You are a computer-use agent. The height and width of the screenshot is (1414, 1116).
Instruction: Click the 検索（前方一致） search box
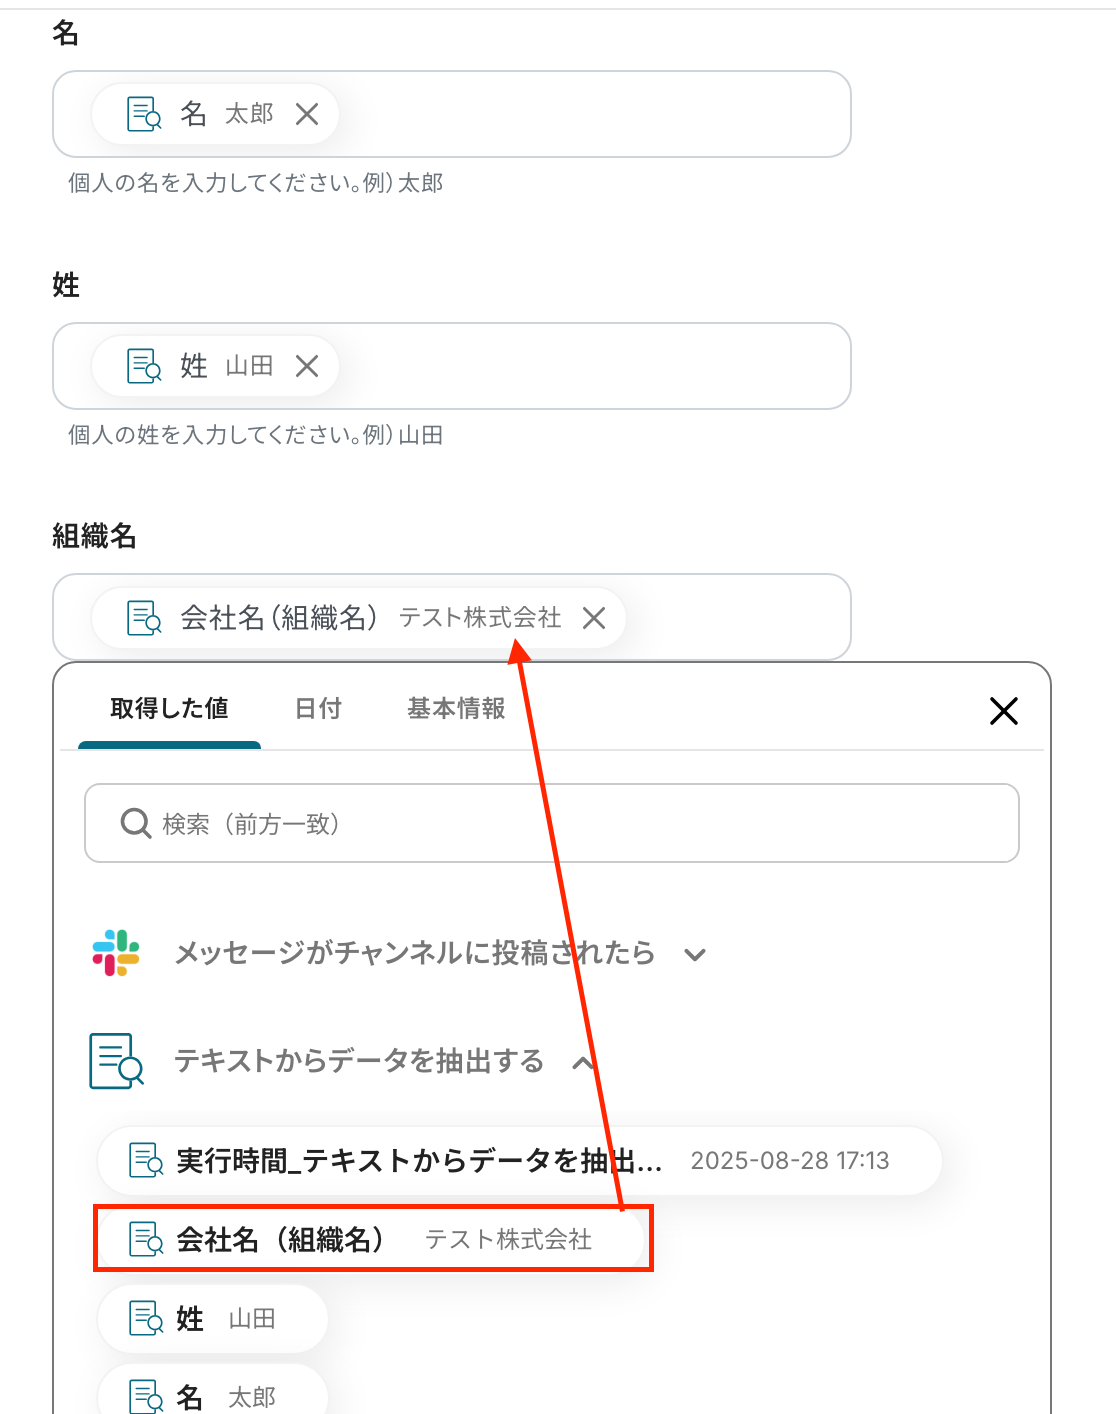coord(552,823)
